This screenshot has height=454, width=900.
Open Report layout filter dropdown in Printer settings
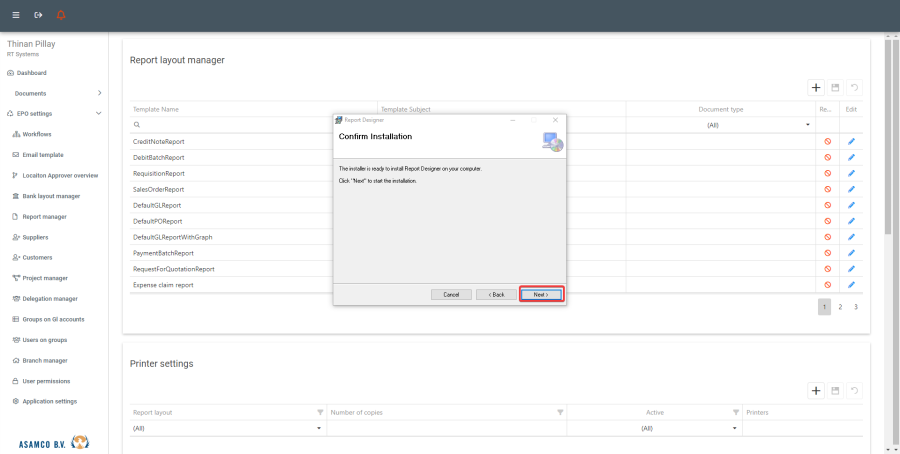pos(319,428)
